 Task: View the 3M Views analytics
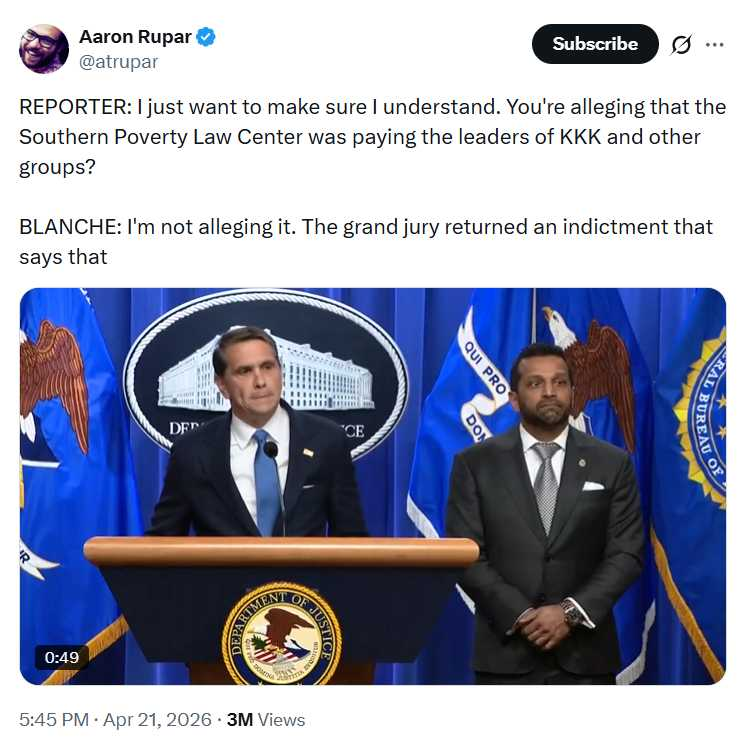point(266,720)
